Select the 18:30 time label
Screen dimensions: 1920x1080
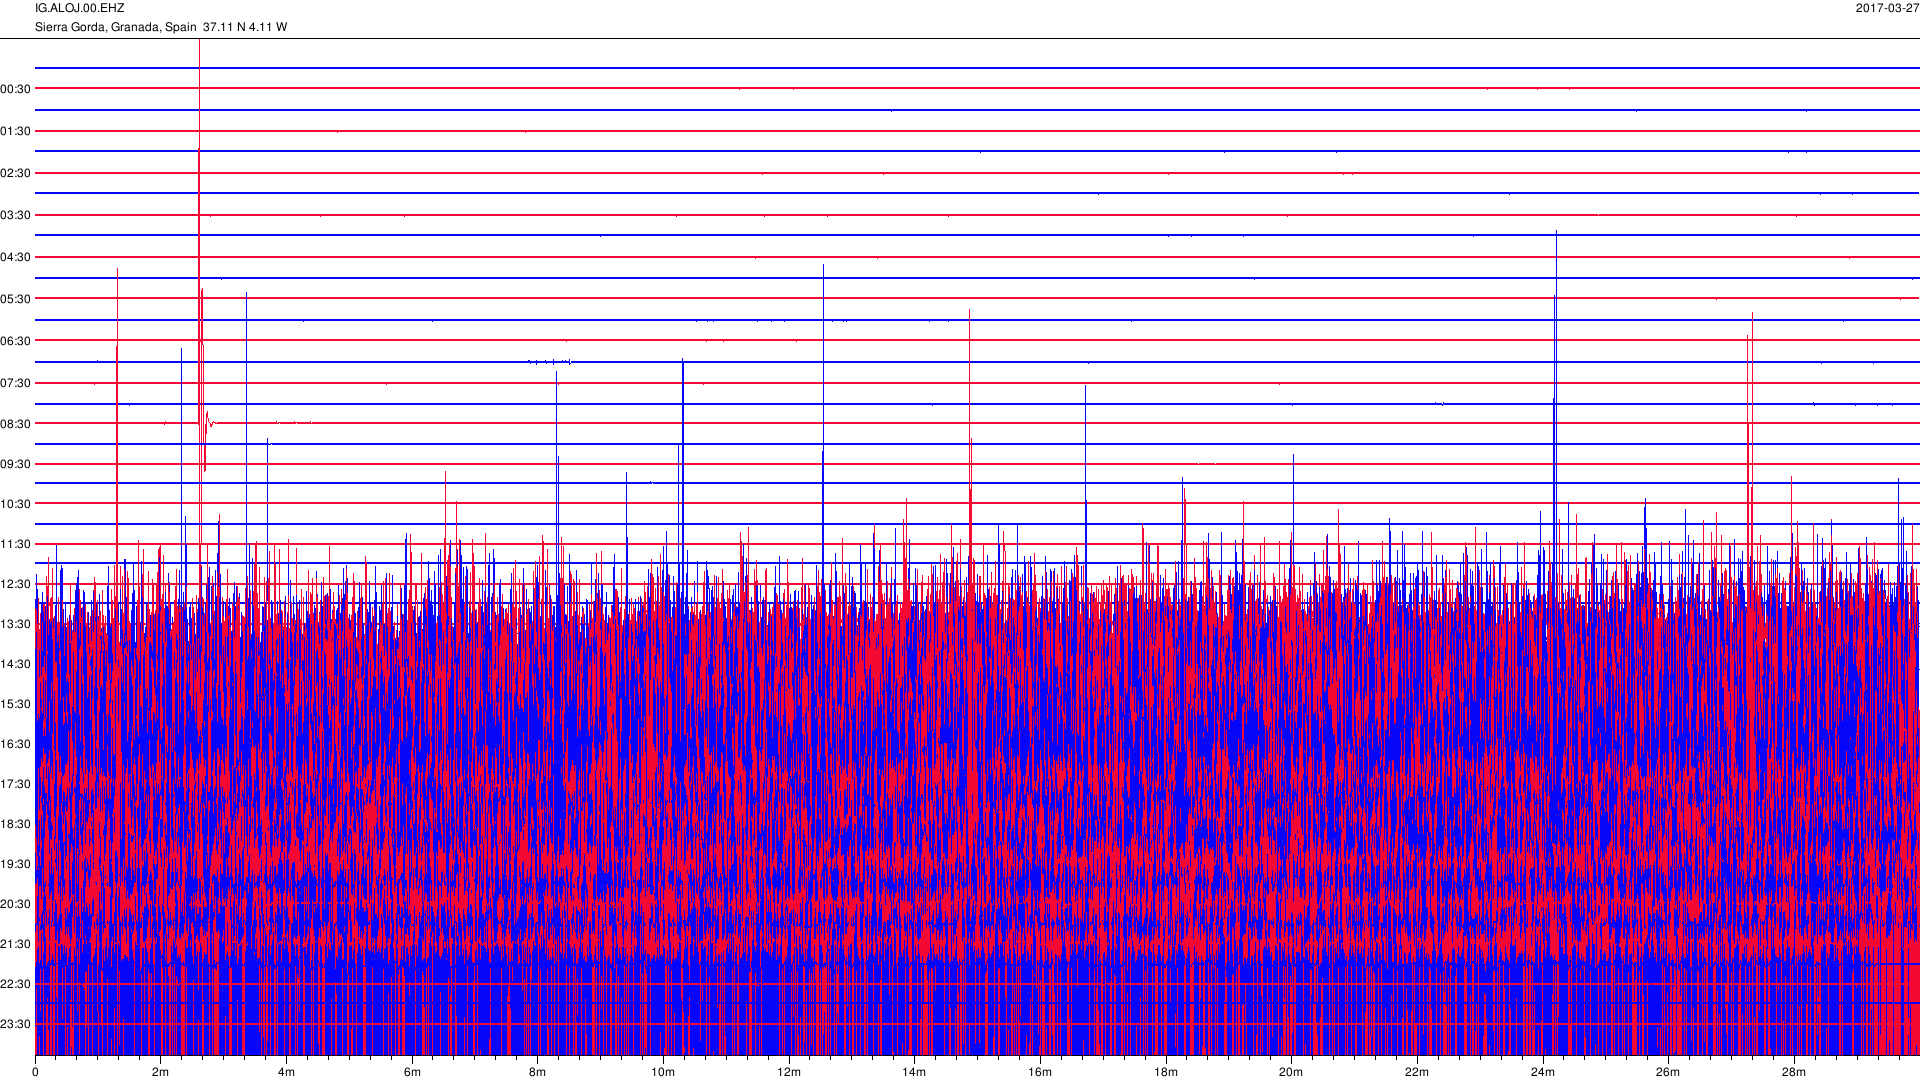pos(16,824)
